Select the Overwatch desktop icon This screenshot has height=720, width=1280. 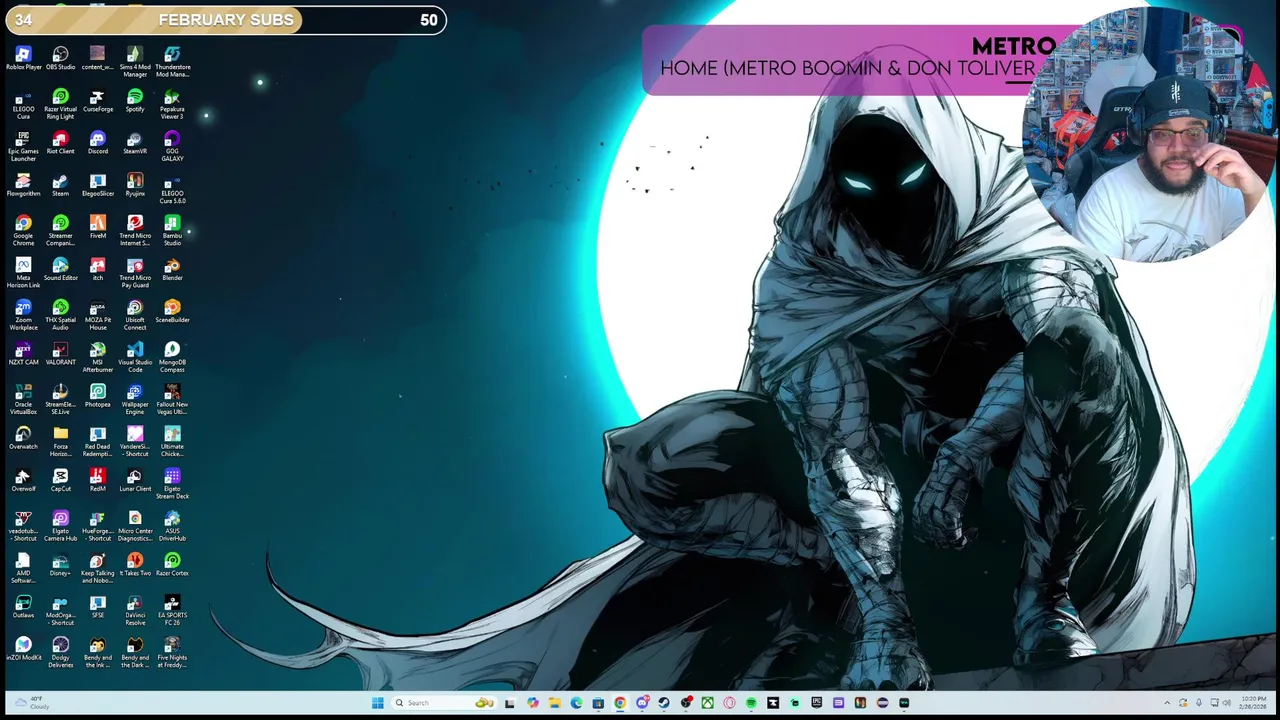tap(23, 438)
